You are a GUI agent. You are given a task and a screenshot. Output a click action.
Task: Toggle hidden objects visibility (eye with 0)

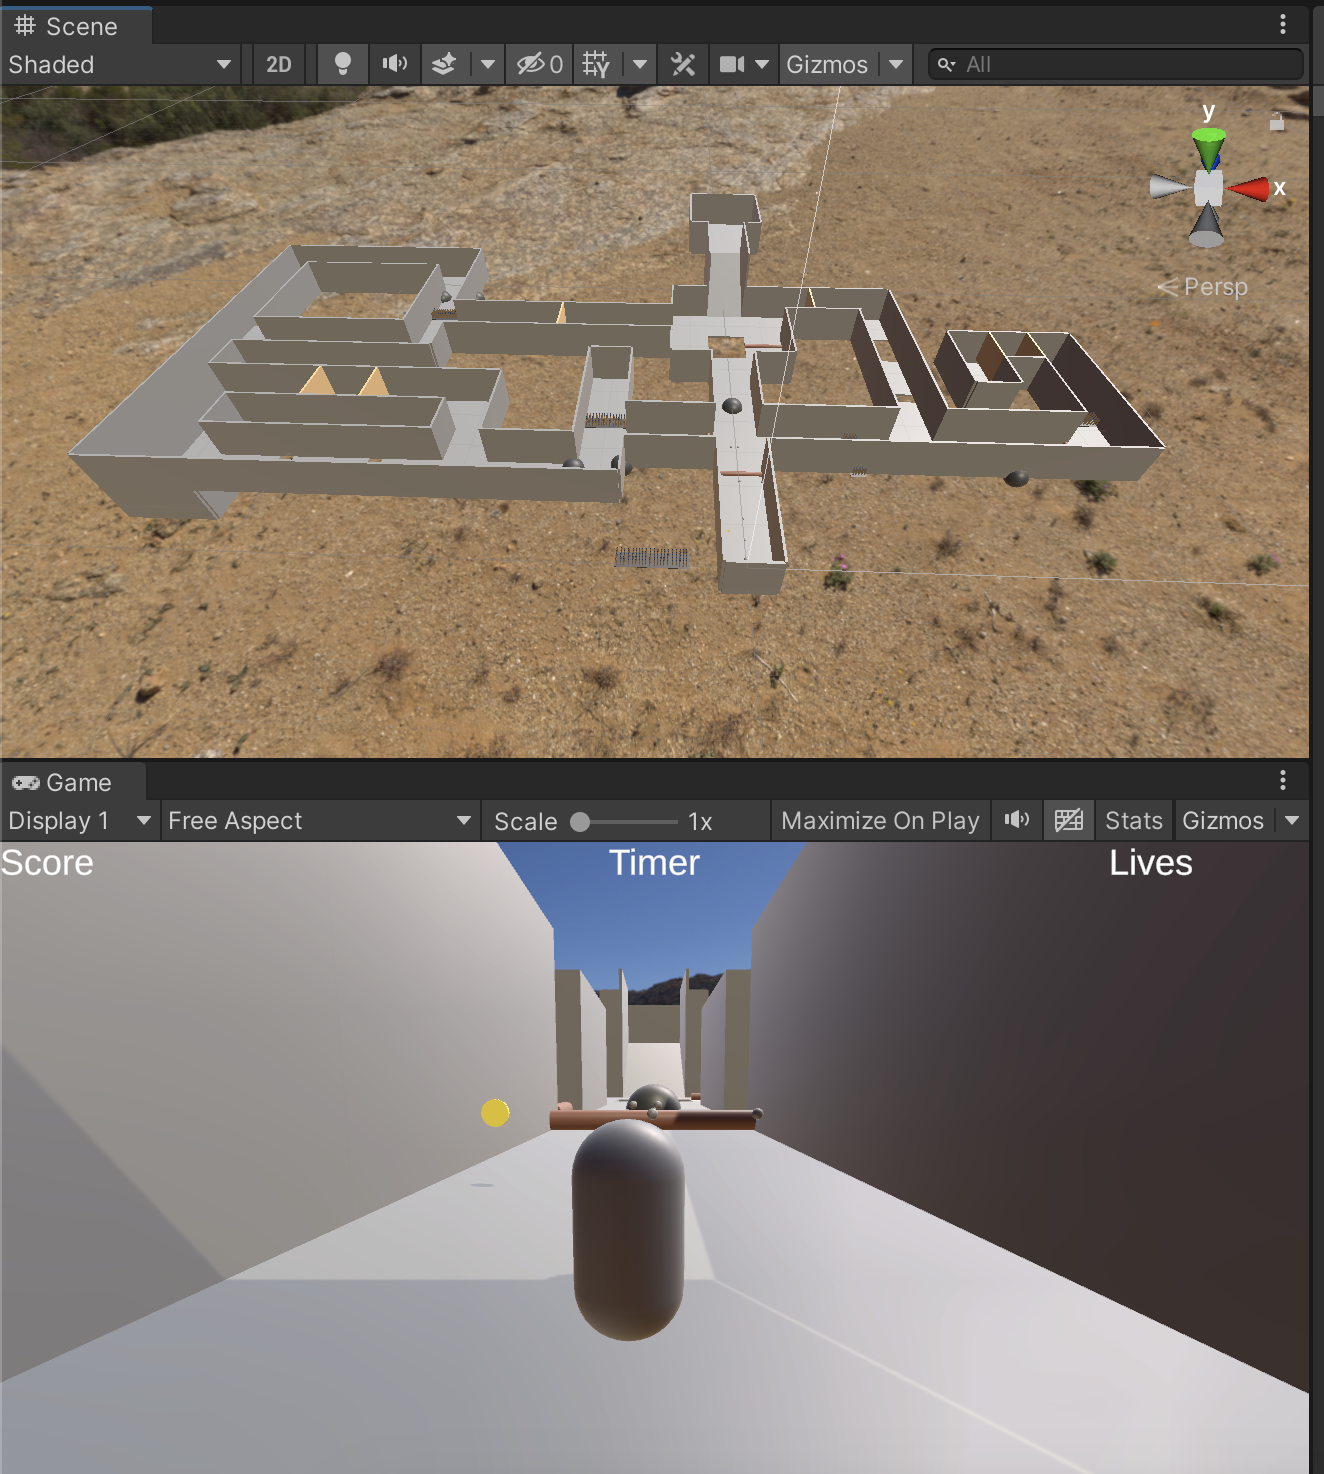pos(539,64)
